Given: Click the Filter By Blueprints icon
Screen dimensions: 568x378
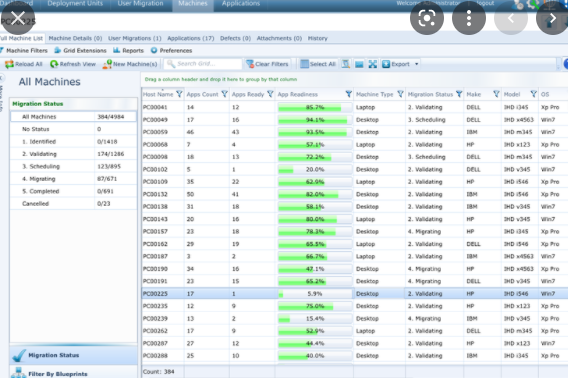Looking at the screenshot, I should 18,373.
